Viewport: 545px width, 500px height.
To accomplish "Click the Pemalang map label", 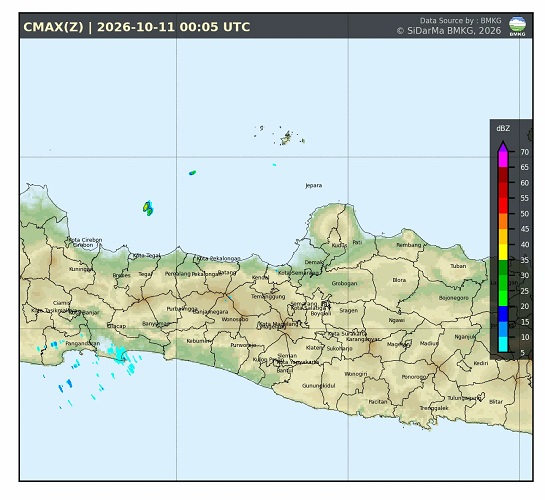I will click(x=177, y=274).
